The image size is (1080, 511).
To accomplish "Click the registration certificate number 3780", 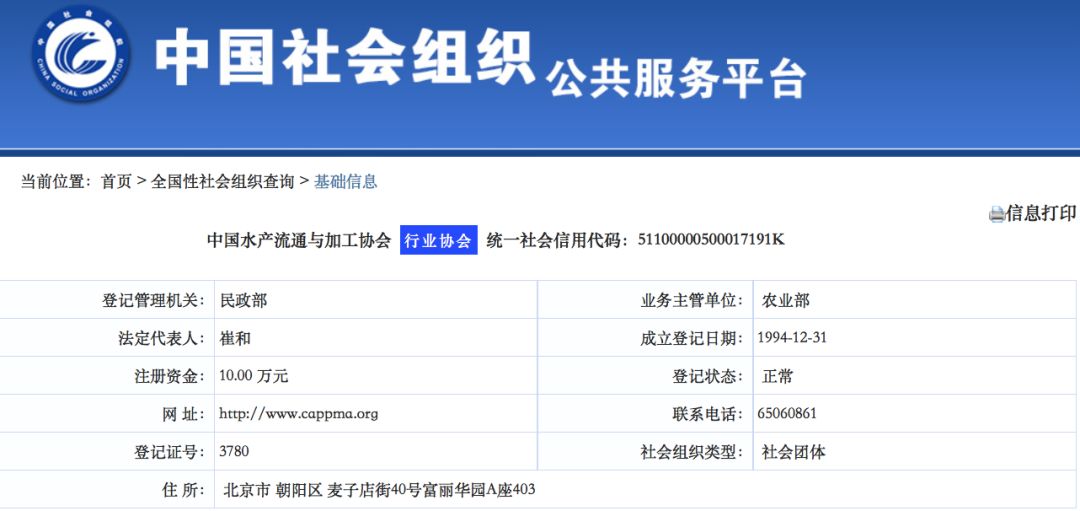I will [234, 451].
